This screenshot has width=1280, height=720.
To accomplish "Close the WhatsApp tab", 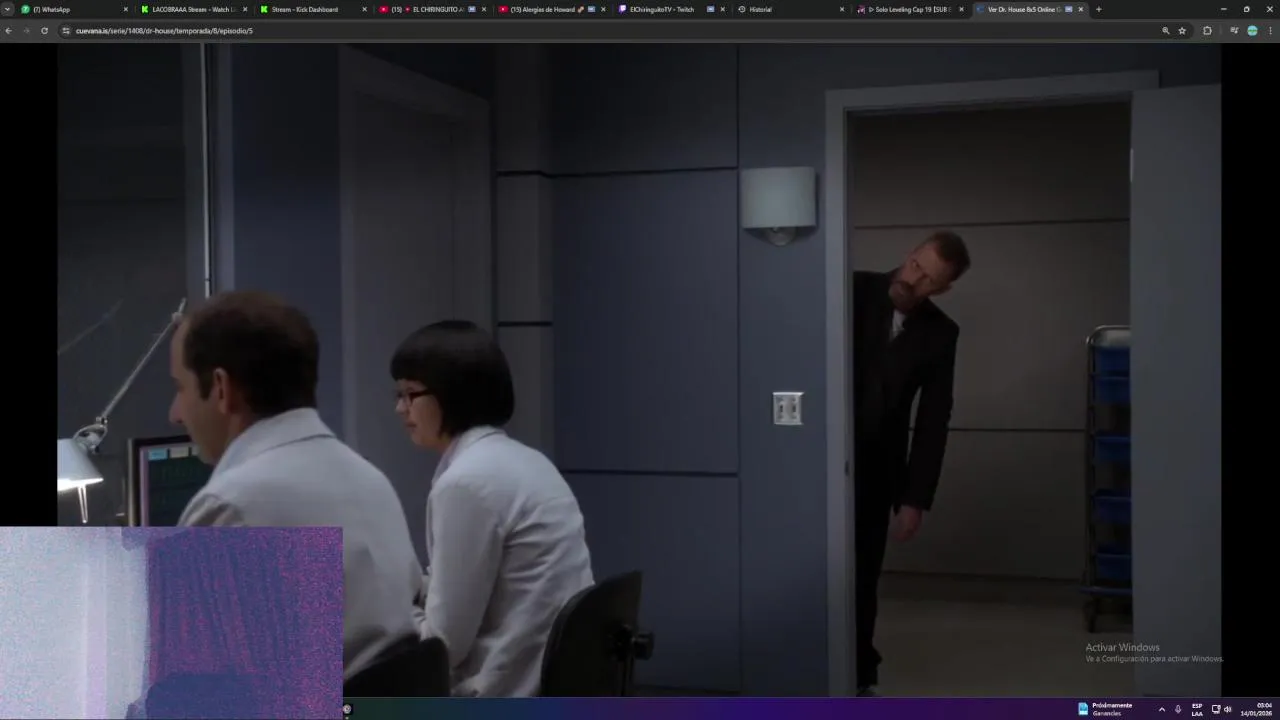I will tap(126, 9).
